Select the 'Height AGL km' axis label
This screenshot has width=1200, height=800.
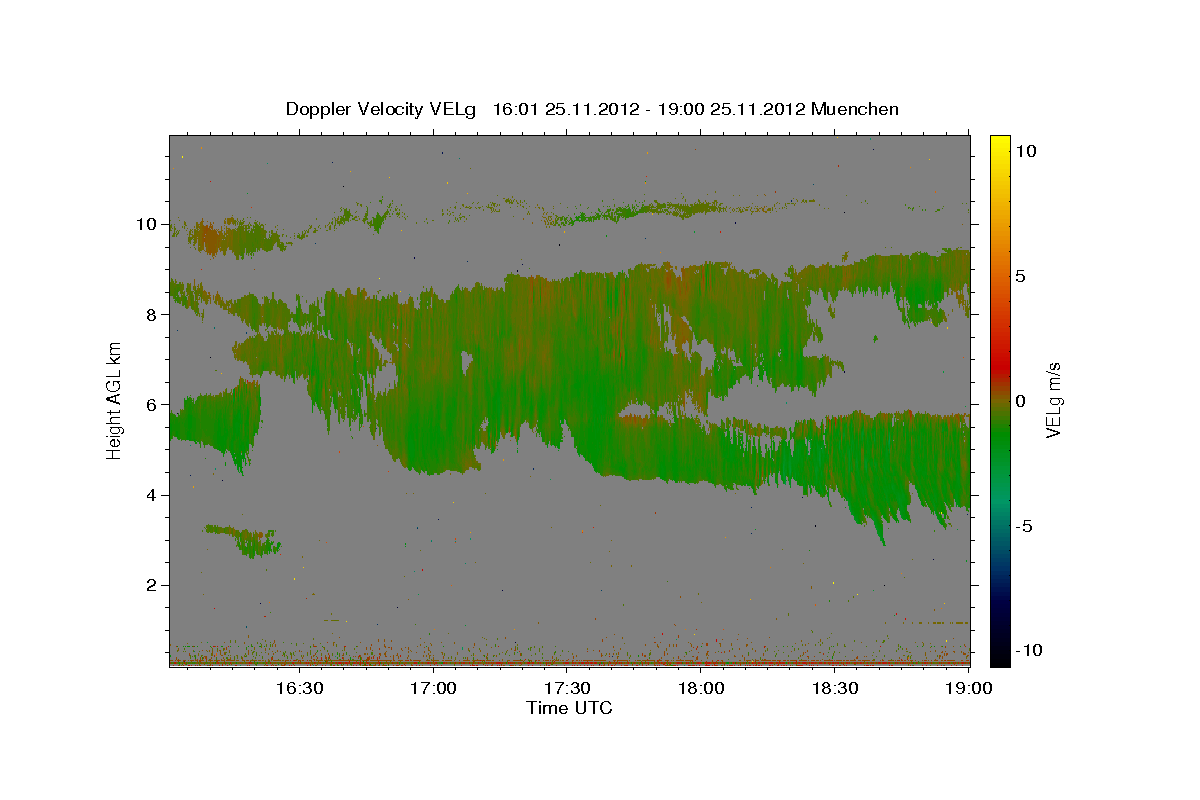pos(115,400)
